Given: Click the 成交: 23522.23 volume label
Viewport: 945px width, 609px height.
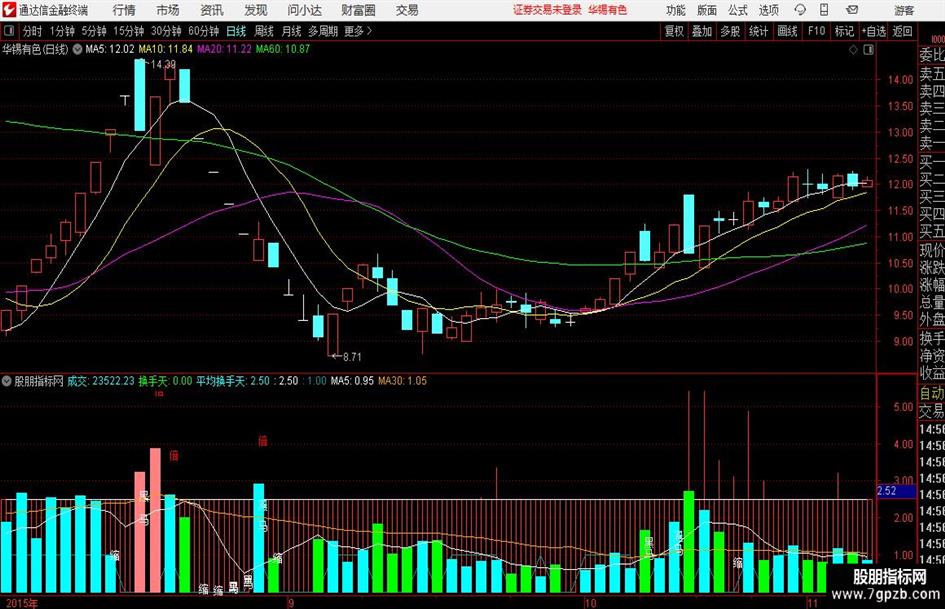Looking at the screenshot, I should 101,381.
